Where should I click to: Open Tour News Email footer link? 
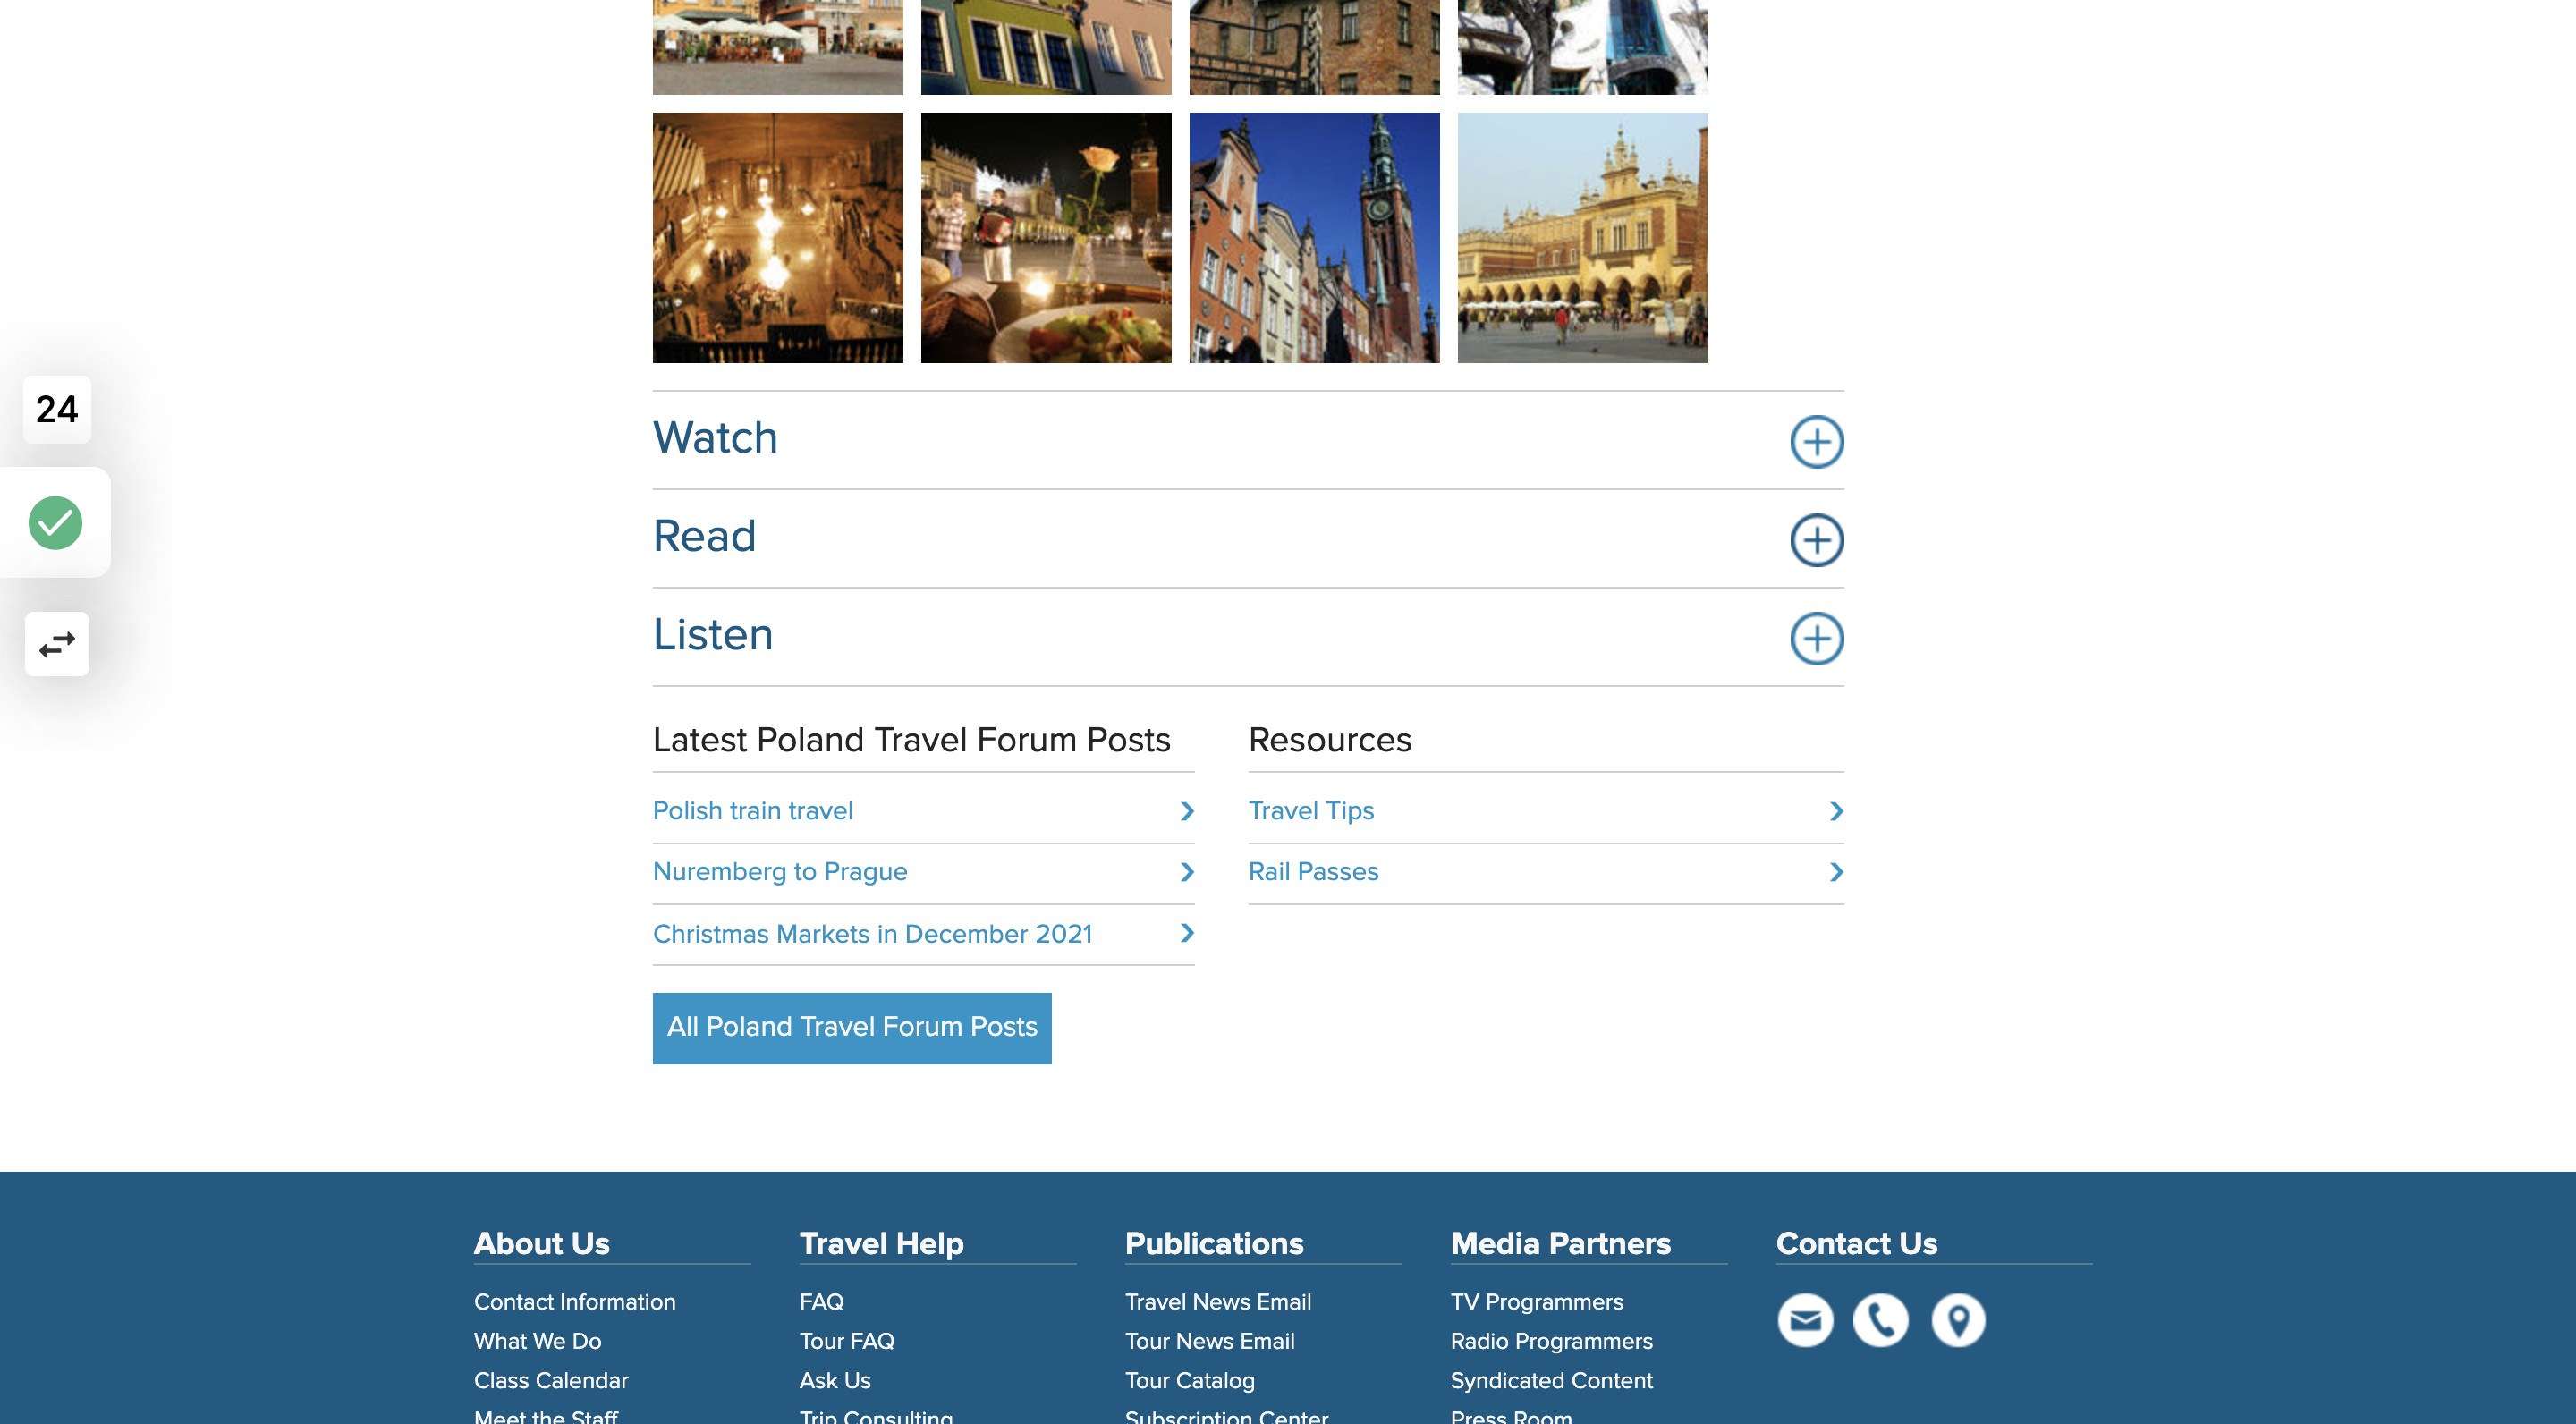coord(1210,1341)
